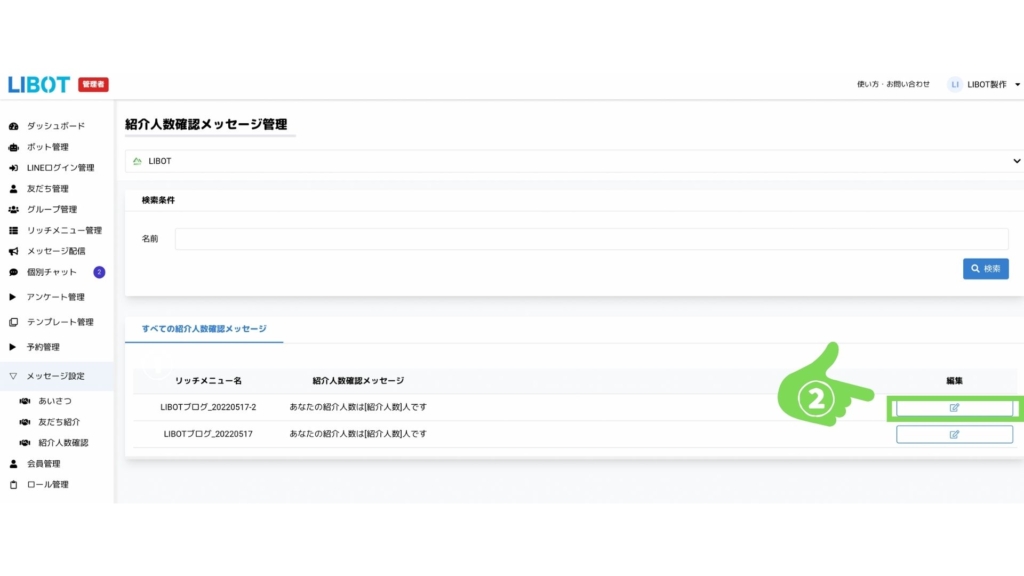
Task: Click the 個別チャット speech bubble icon
Action: (x=13, y=273)
